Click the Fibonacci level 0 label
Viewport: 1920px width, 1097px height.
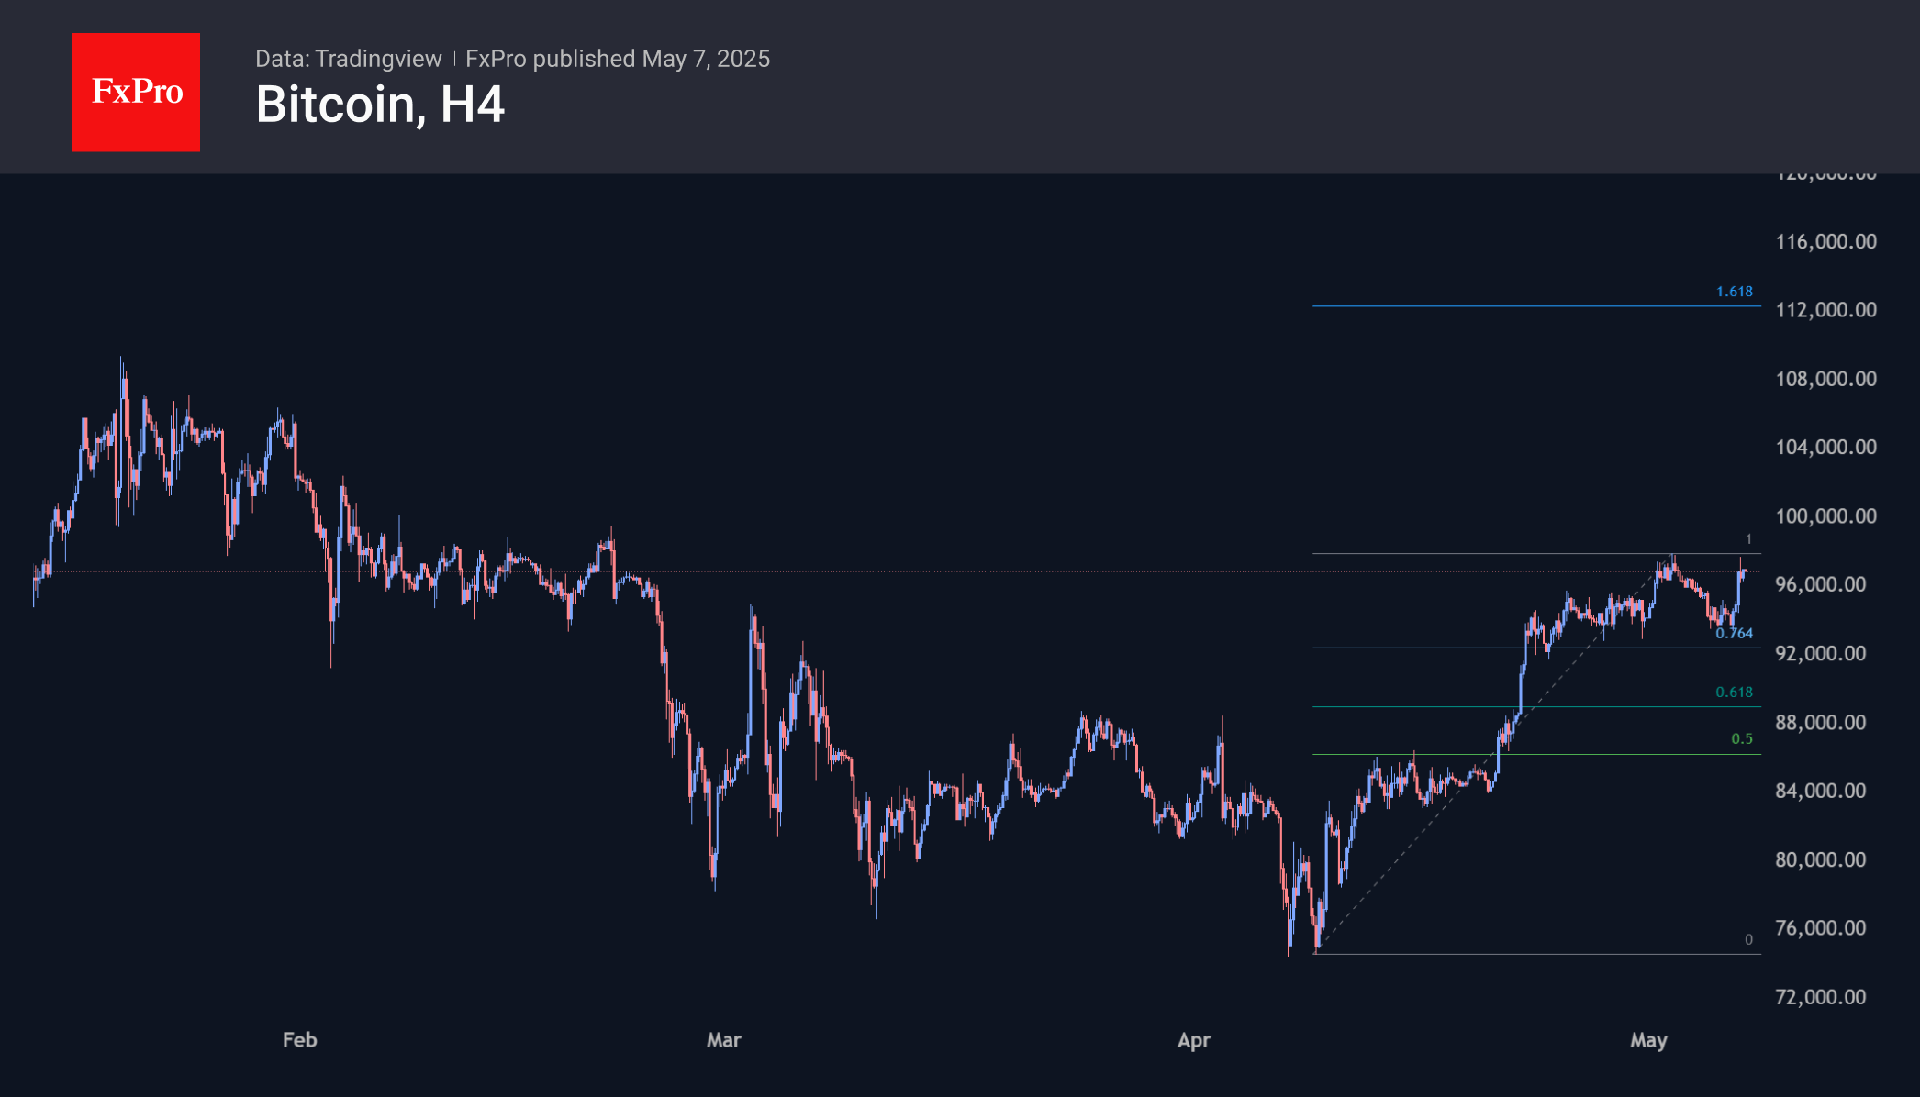[x=1748, y=940]
